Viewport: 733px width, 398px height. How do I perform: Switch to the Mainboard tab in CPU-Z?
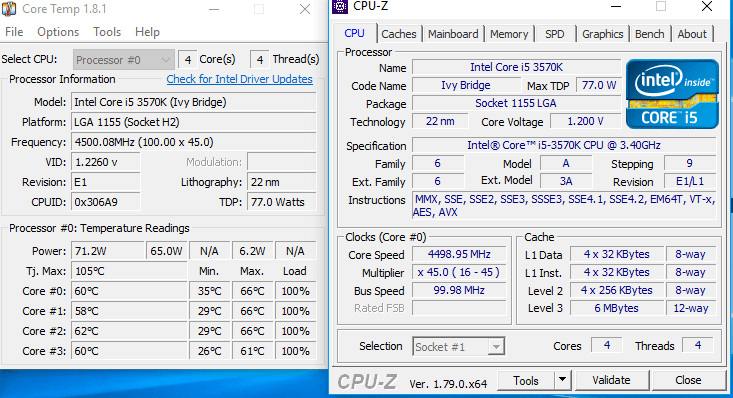(x=453, y=34)
